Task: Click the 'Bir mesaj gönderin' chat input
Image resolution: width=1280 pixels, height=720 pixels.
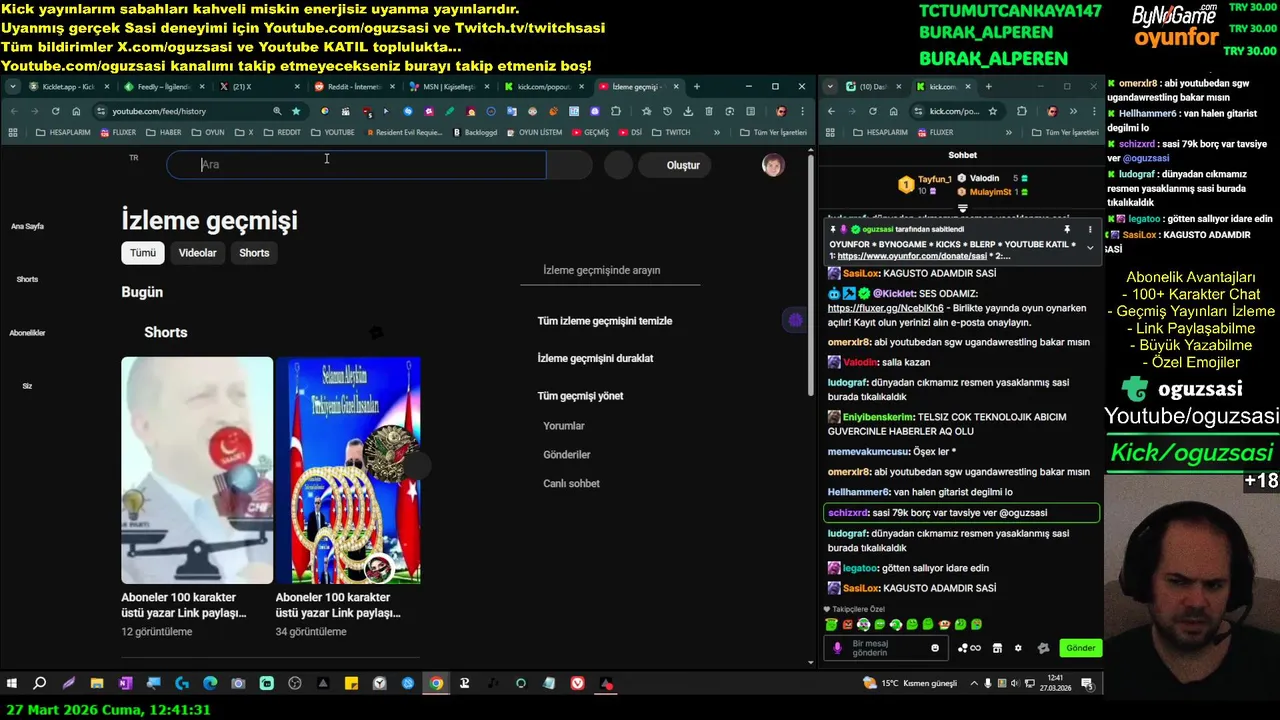Action: (x=885, y=648)
